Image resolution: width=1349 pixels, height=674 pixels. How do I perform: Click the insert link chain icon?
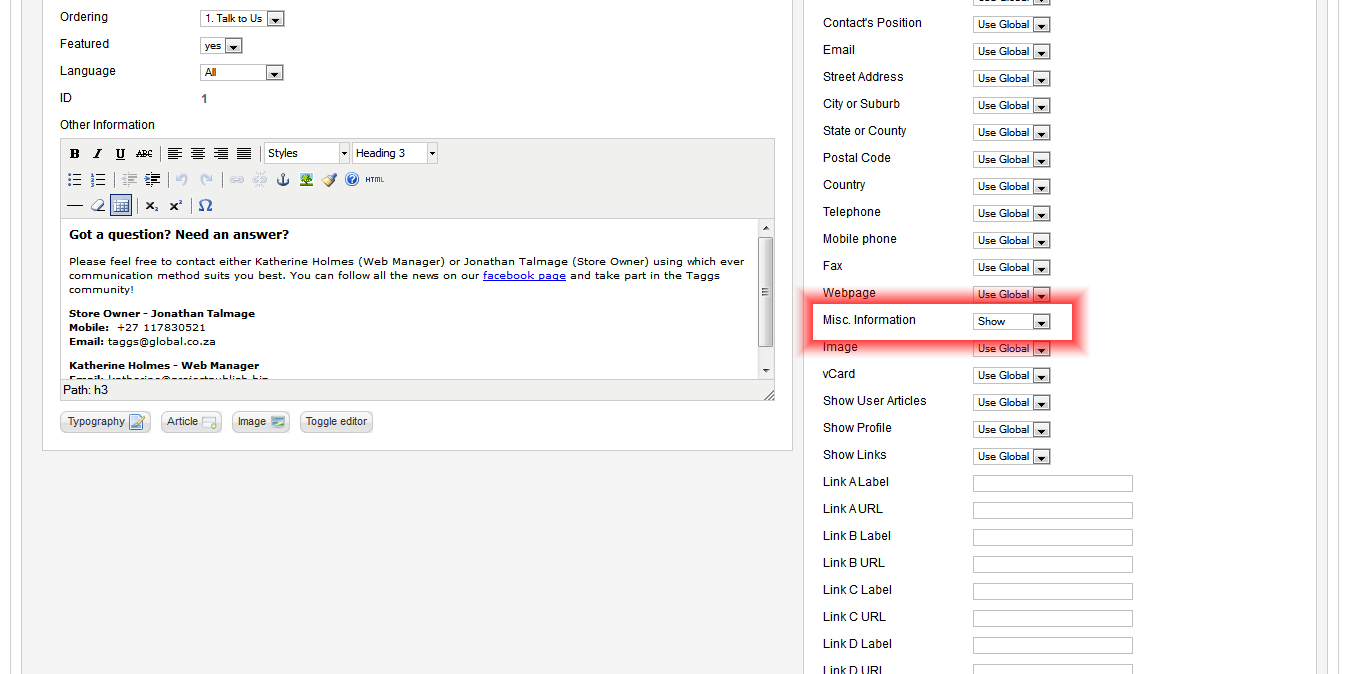point(236,180)
